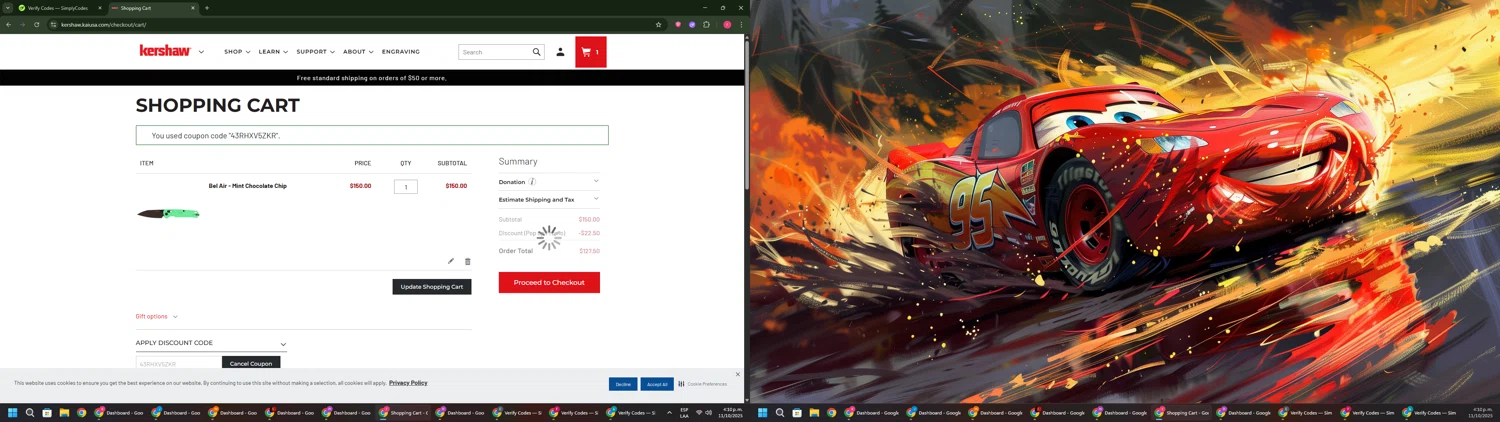
Task: Click Cancel Coupon
Action: [251, 364]
